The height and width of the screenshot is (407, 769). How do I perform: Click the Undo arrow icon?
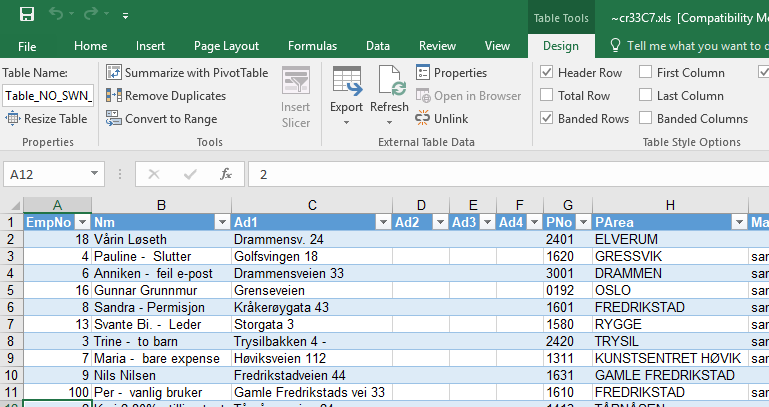pyautogui.click(x=55, y=15)
